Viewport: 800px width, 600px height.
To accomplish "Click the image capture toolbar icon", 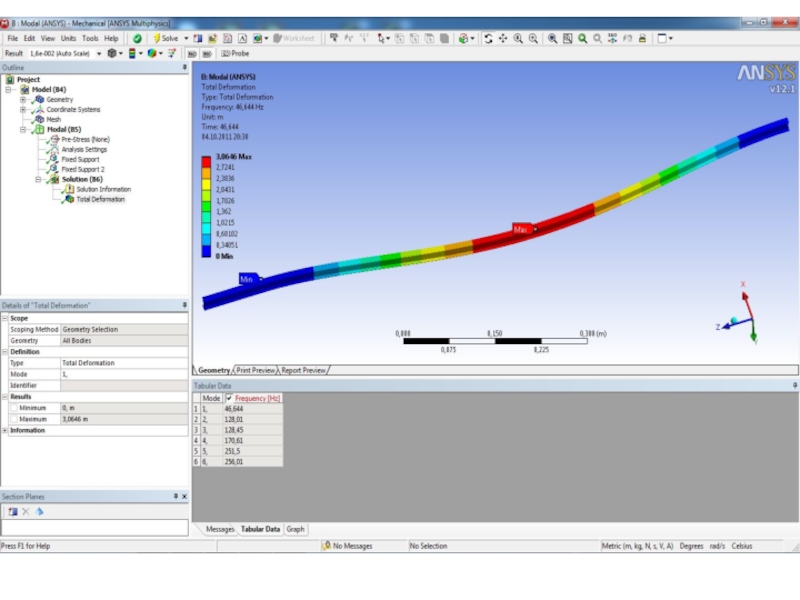I will tap(260, 38).
